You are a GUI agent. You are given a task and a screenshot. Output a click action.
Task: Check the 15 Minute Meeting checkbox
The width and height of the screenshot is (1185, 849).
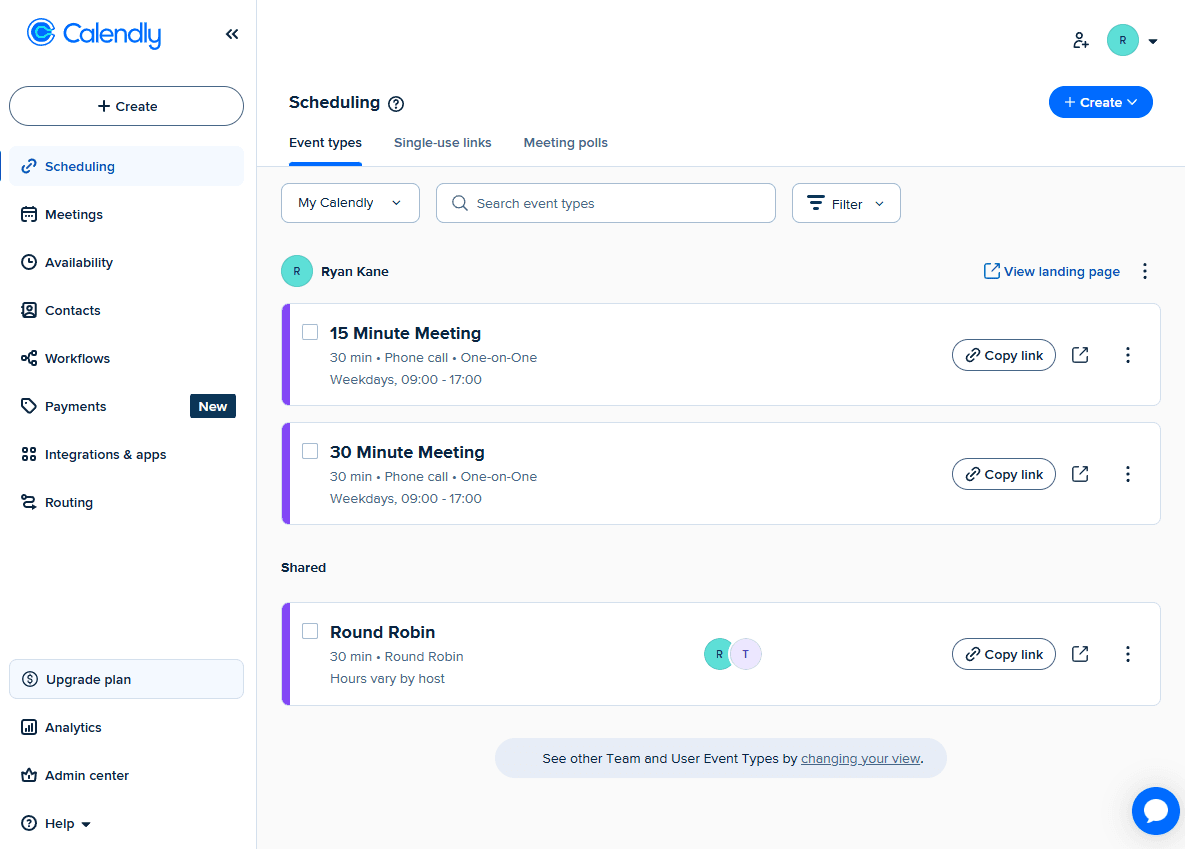coord(310,332)
